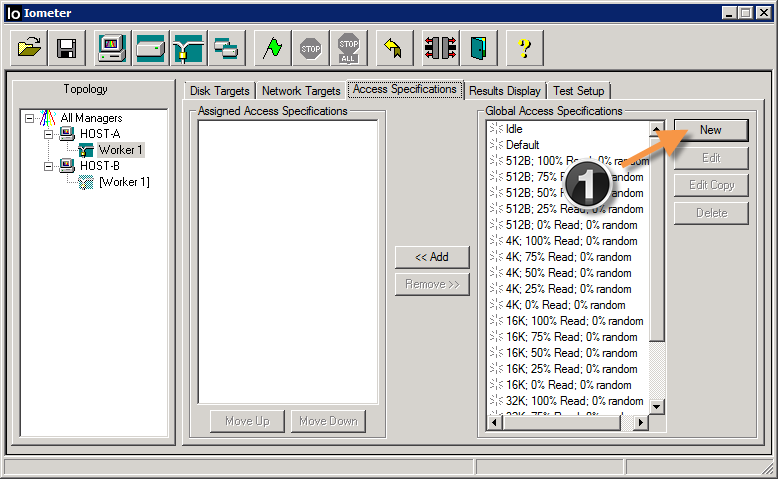Click the Start New Manager computer icon

coord(112,47)
